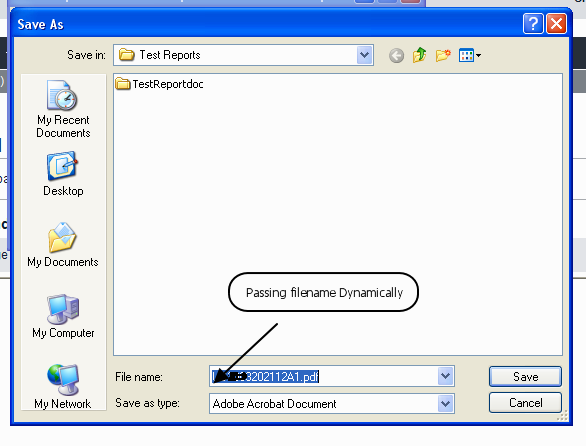Go to the Desktop shortcut
The width and height of the screenshot is (586, 446).
63,174
